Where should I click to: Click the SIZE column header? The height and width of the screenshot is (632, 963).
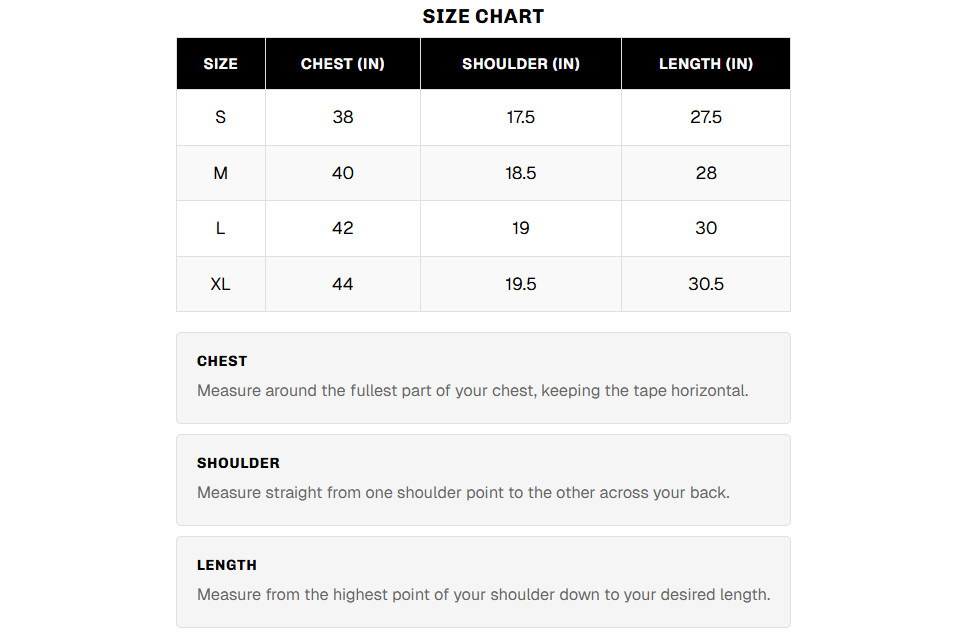(x=220, y=64)
